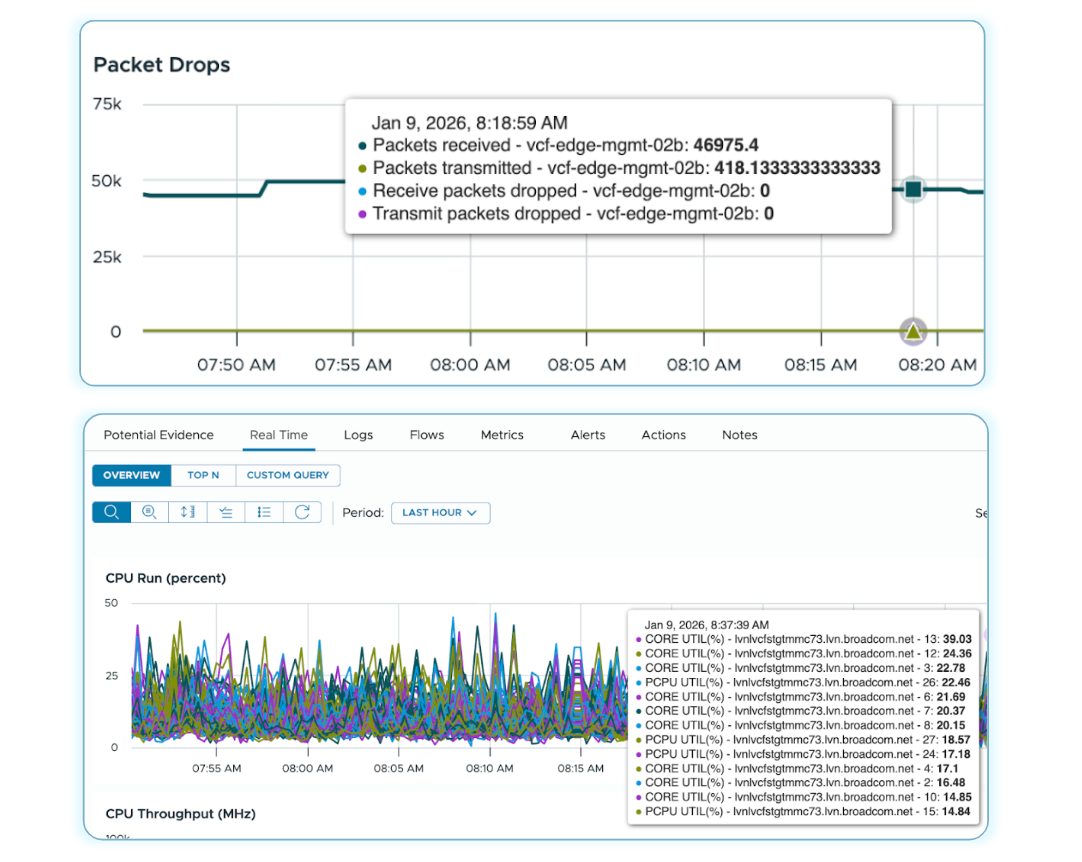This screenshot has width=1082, height=862.
Task: Select the OVERVIEW view button
Action: (132, 475)
